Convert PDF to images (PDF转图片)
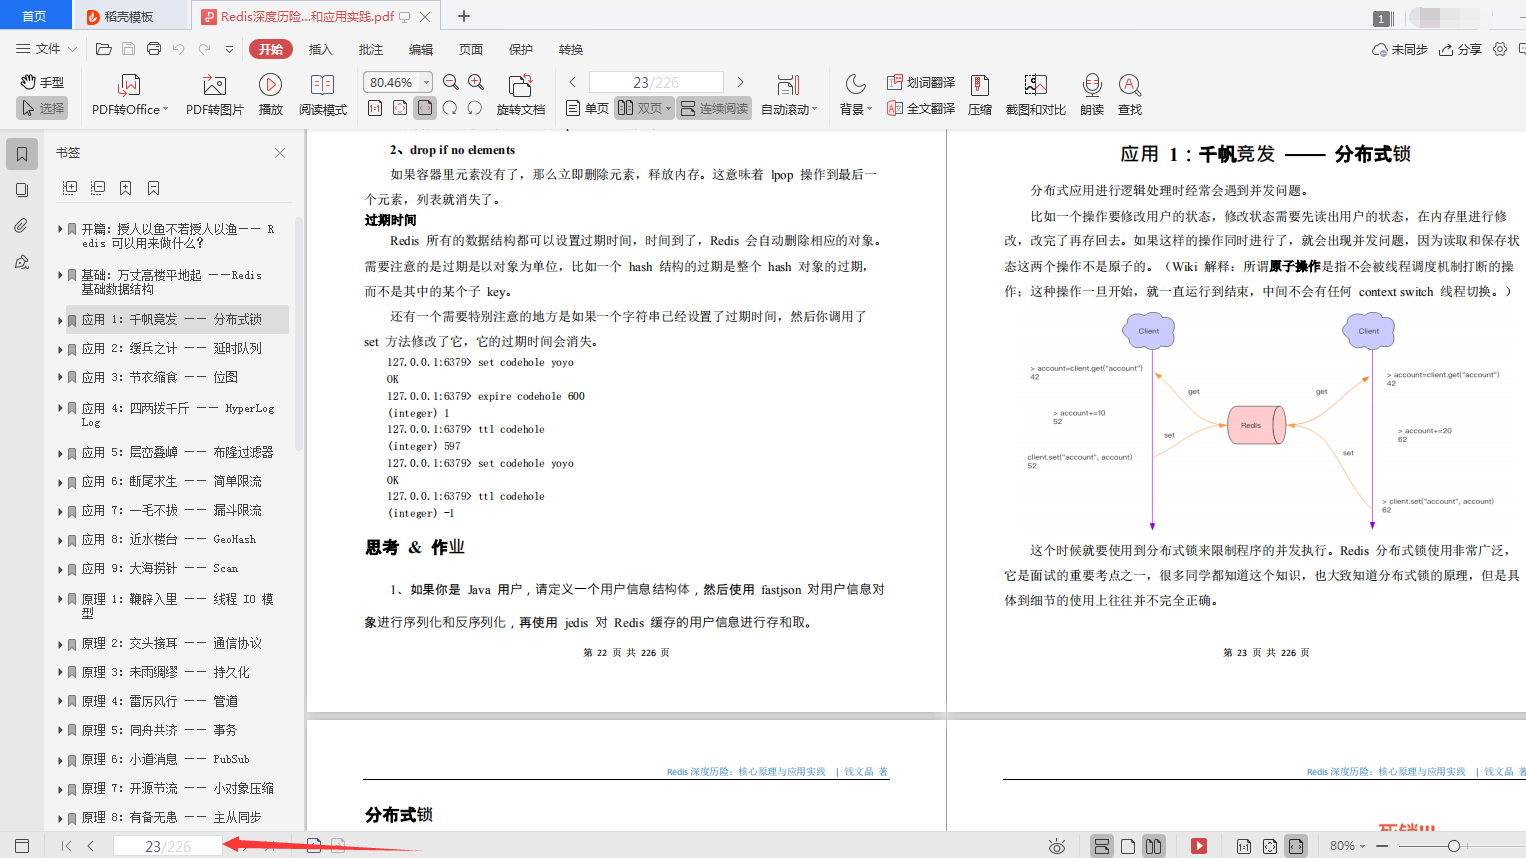 214,95
